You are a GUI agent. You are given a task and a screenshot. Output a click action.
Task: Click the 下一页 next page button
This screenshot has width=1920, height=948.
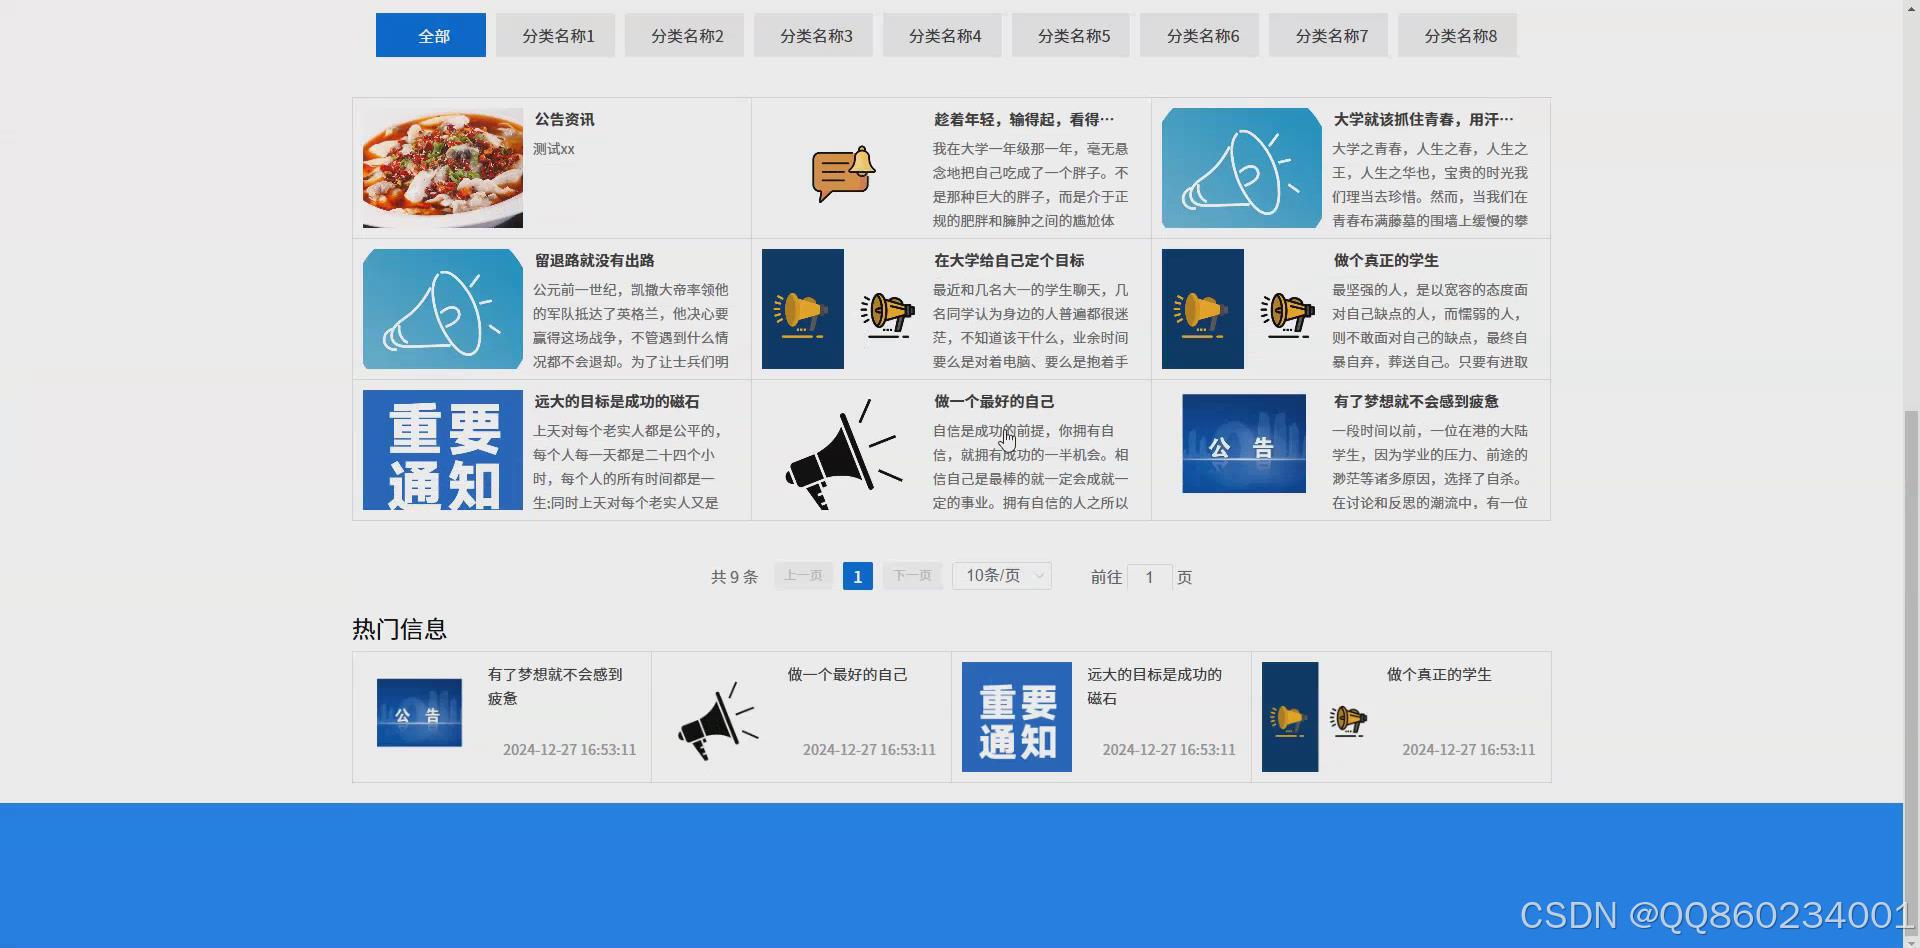[x=912, y=576]
